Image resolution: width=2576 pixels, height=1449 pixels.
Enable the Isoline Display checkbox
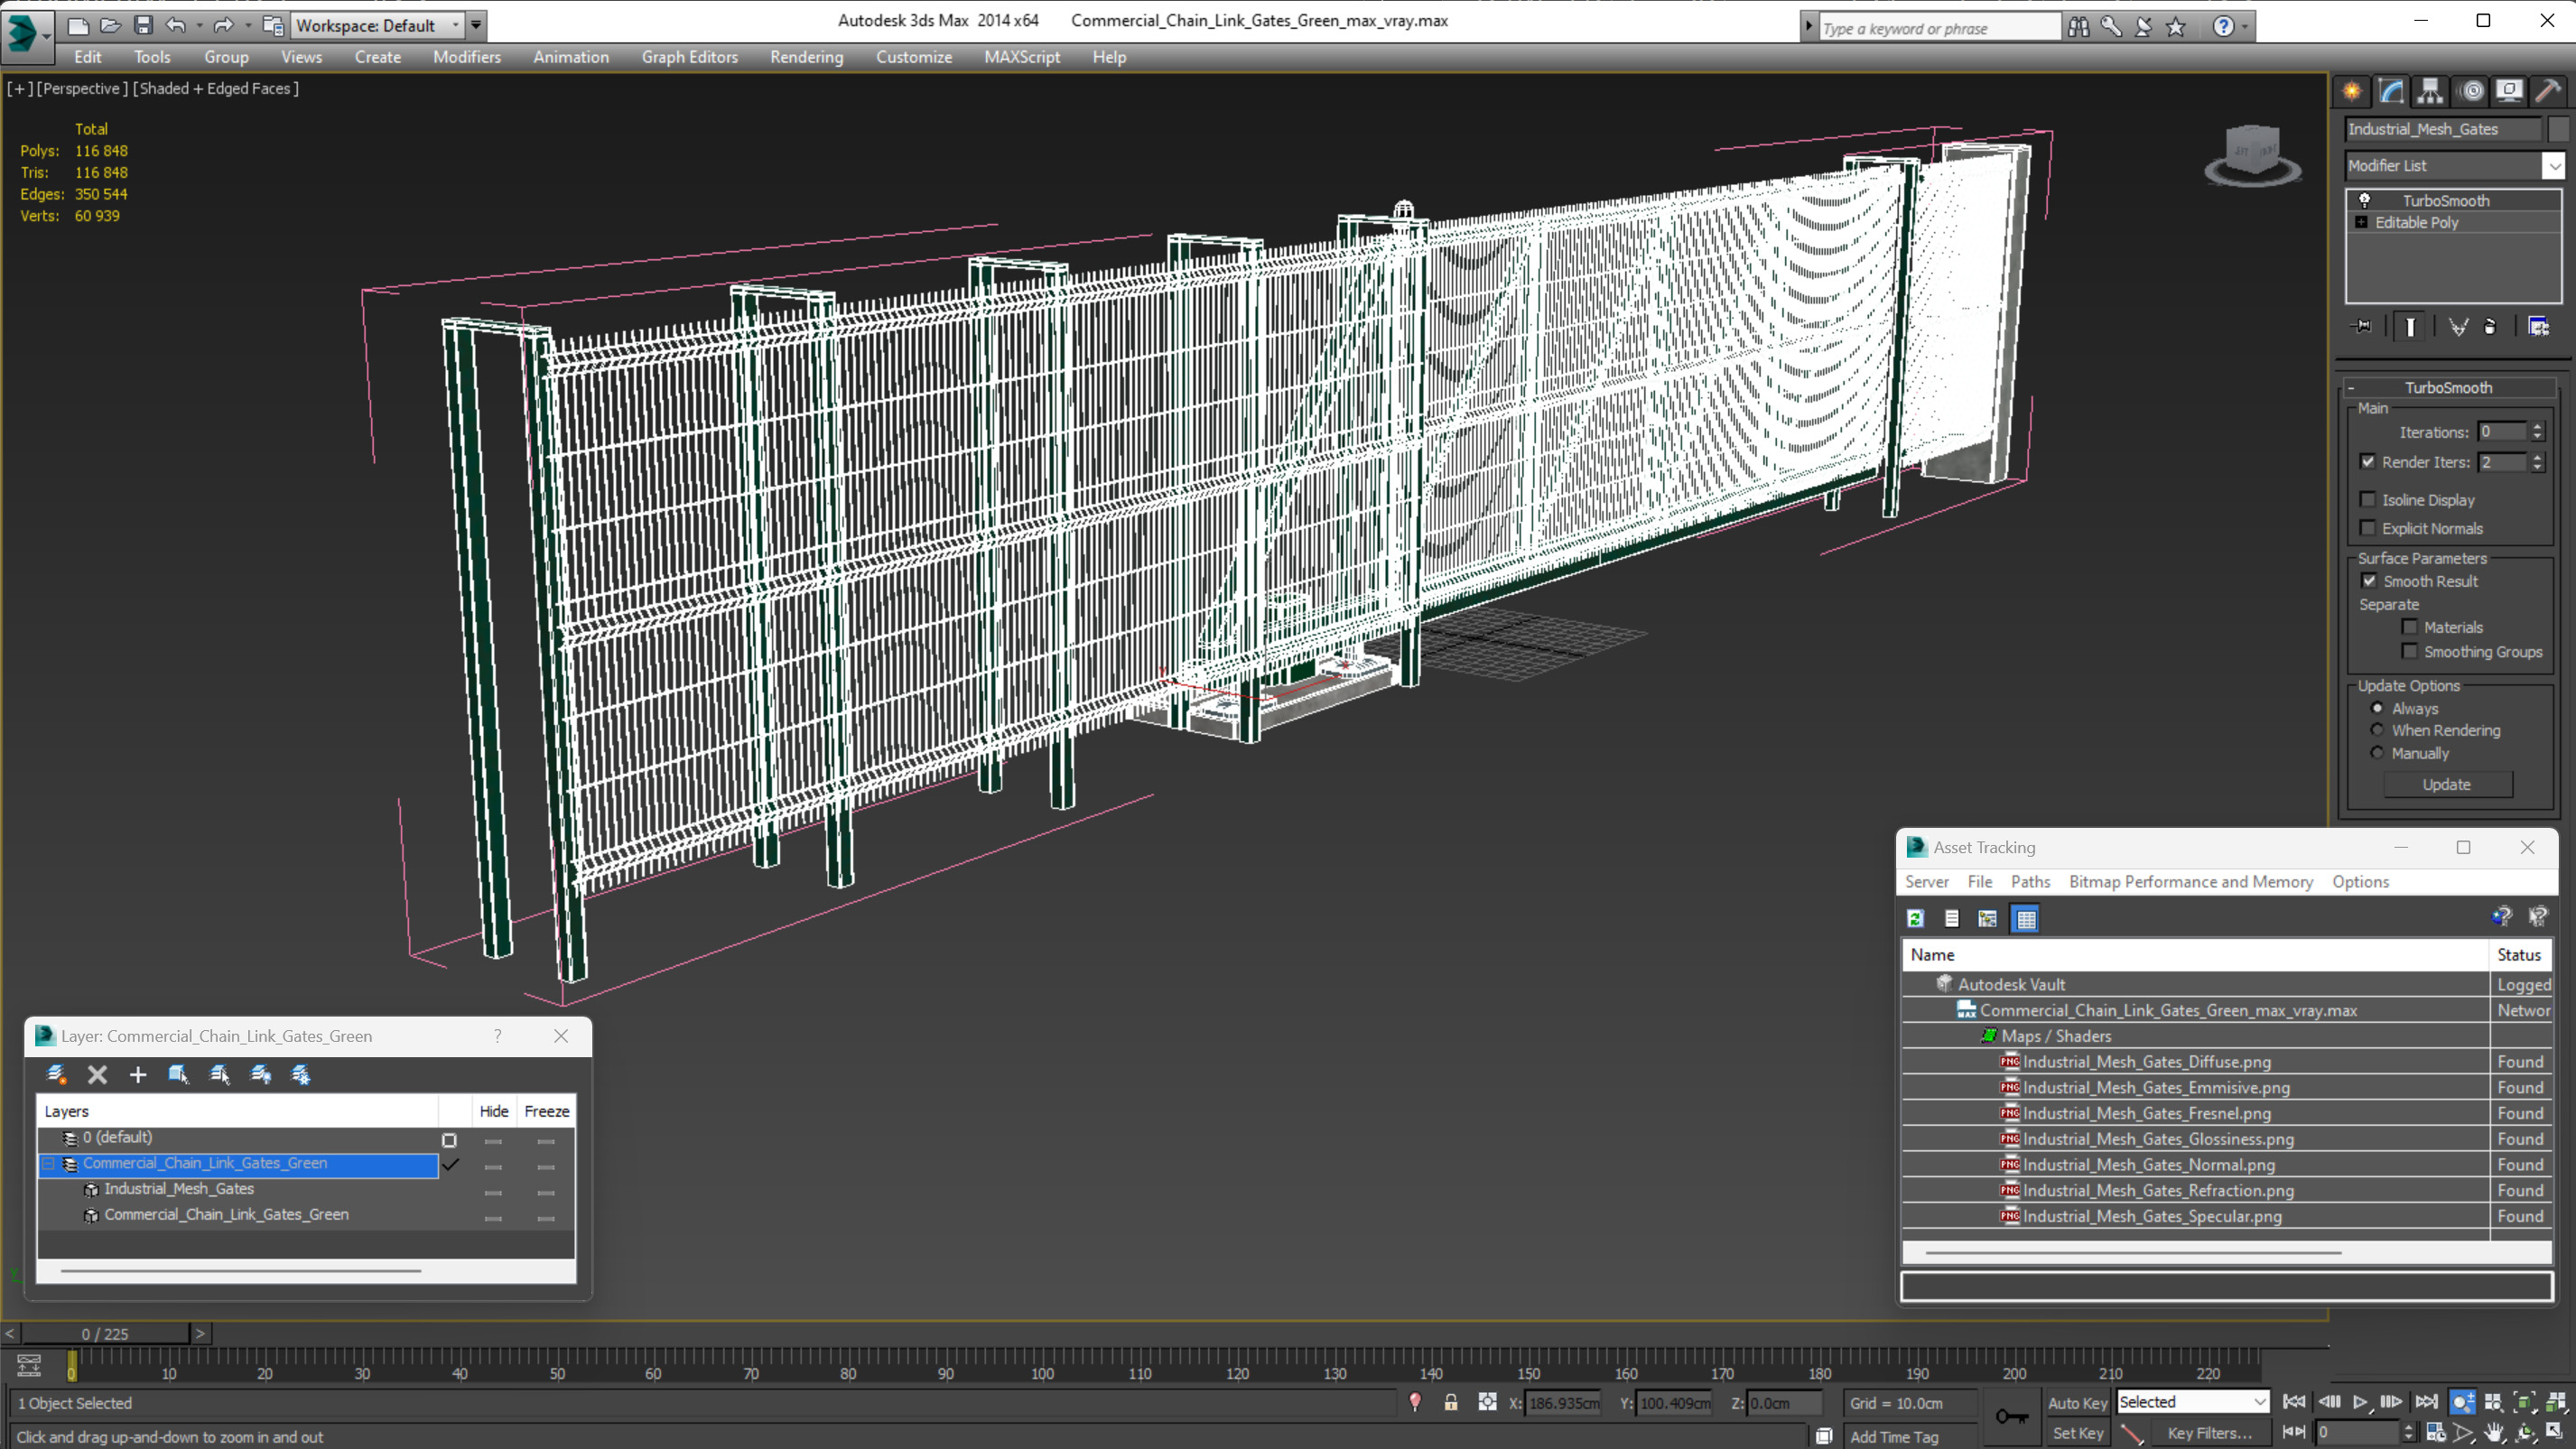[2368, 500]
